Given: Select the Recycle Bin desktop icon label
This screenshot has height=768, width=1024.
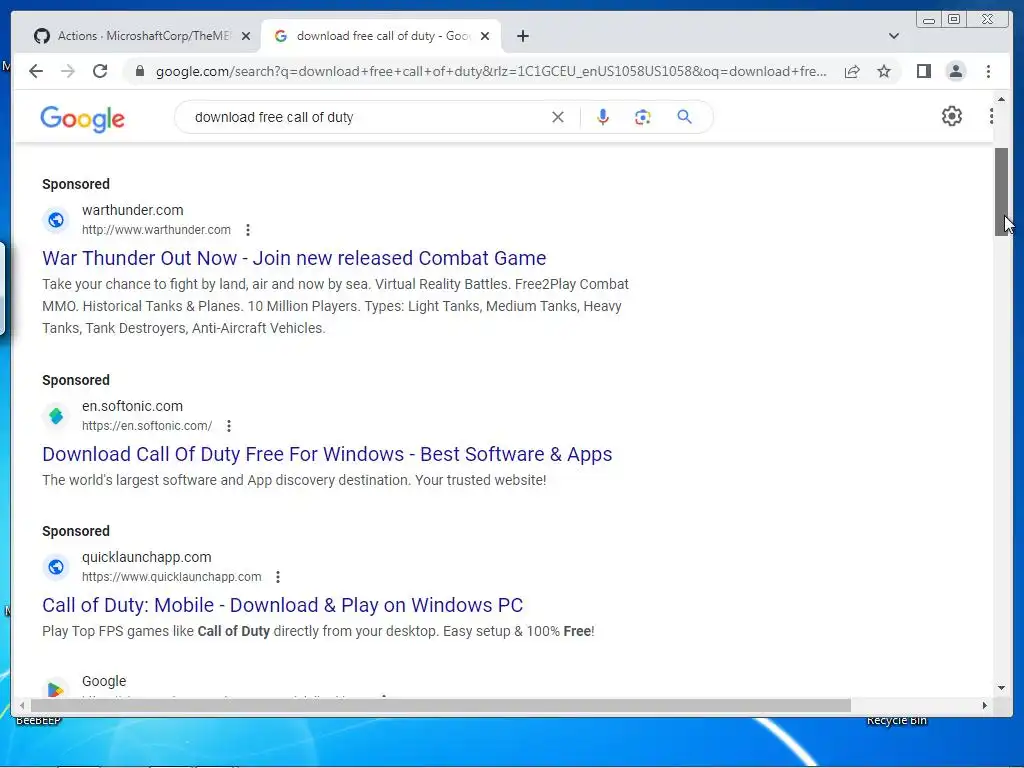Looking at the screenshot, I should [x=897, y=720].
